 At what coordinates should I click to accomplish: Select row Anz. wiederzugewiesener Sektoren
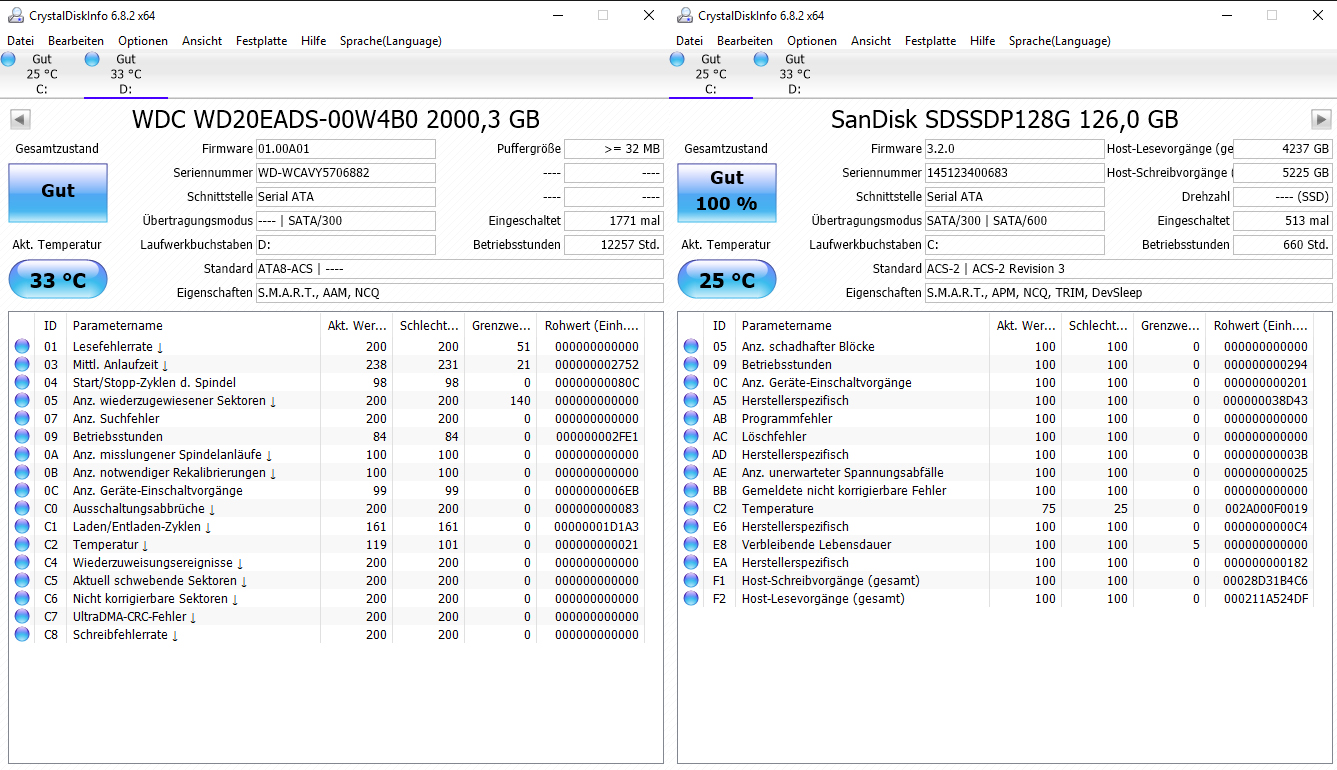coord(326,401)
